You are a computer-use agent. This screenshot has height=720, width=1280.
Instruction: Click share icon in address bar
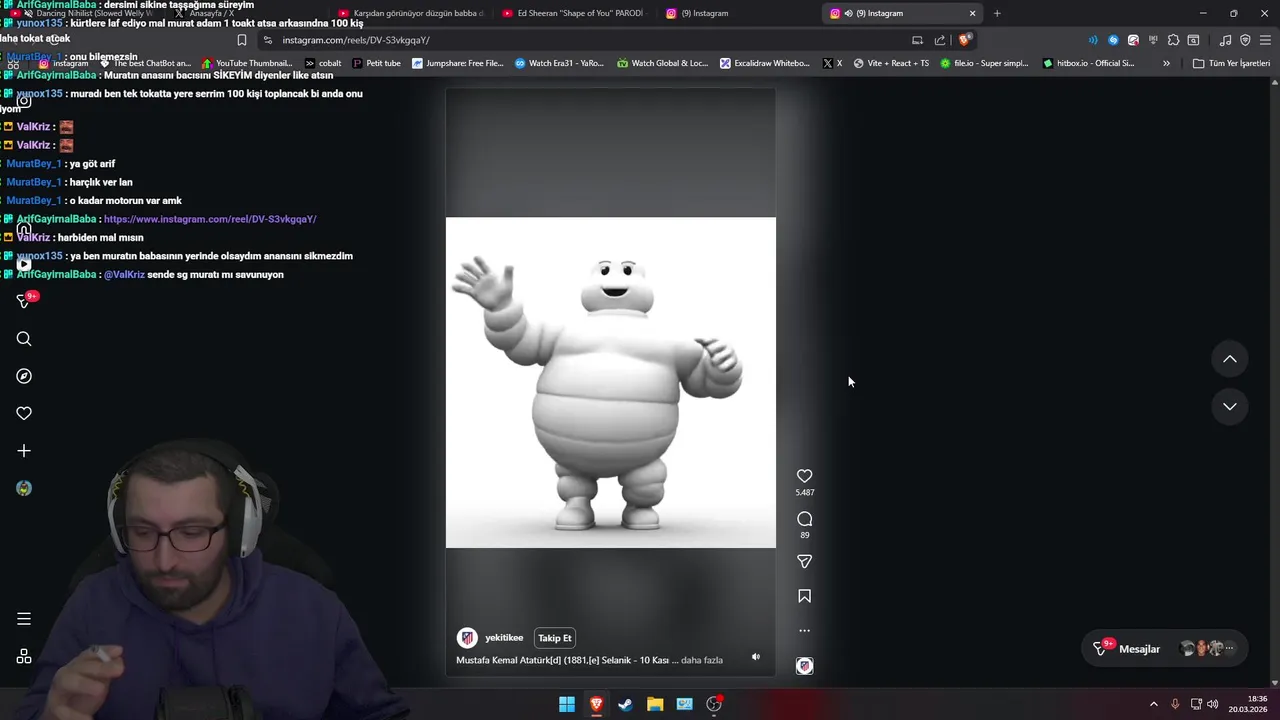coord(940,40)
